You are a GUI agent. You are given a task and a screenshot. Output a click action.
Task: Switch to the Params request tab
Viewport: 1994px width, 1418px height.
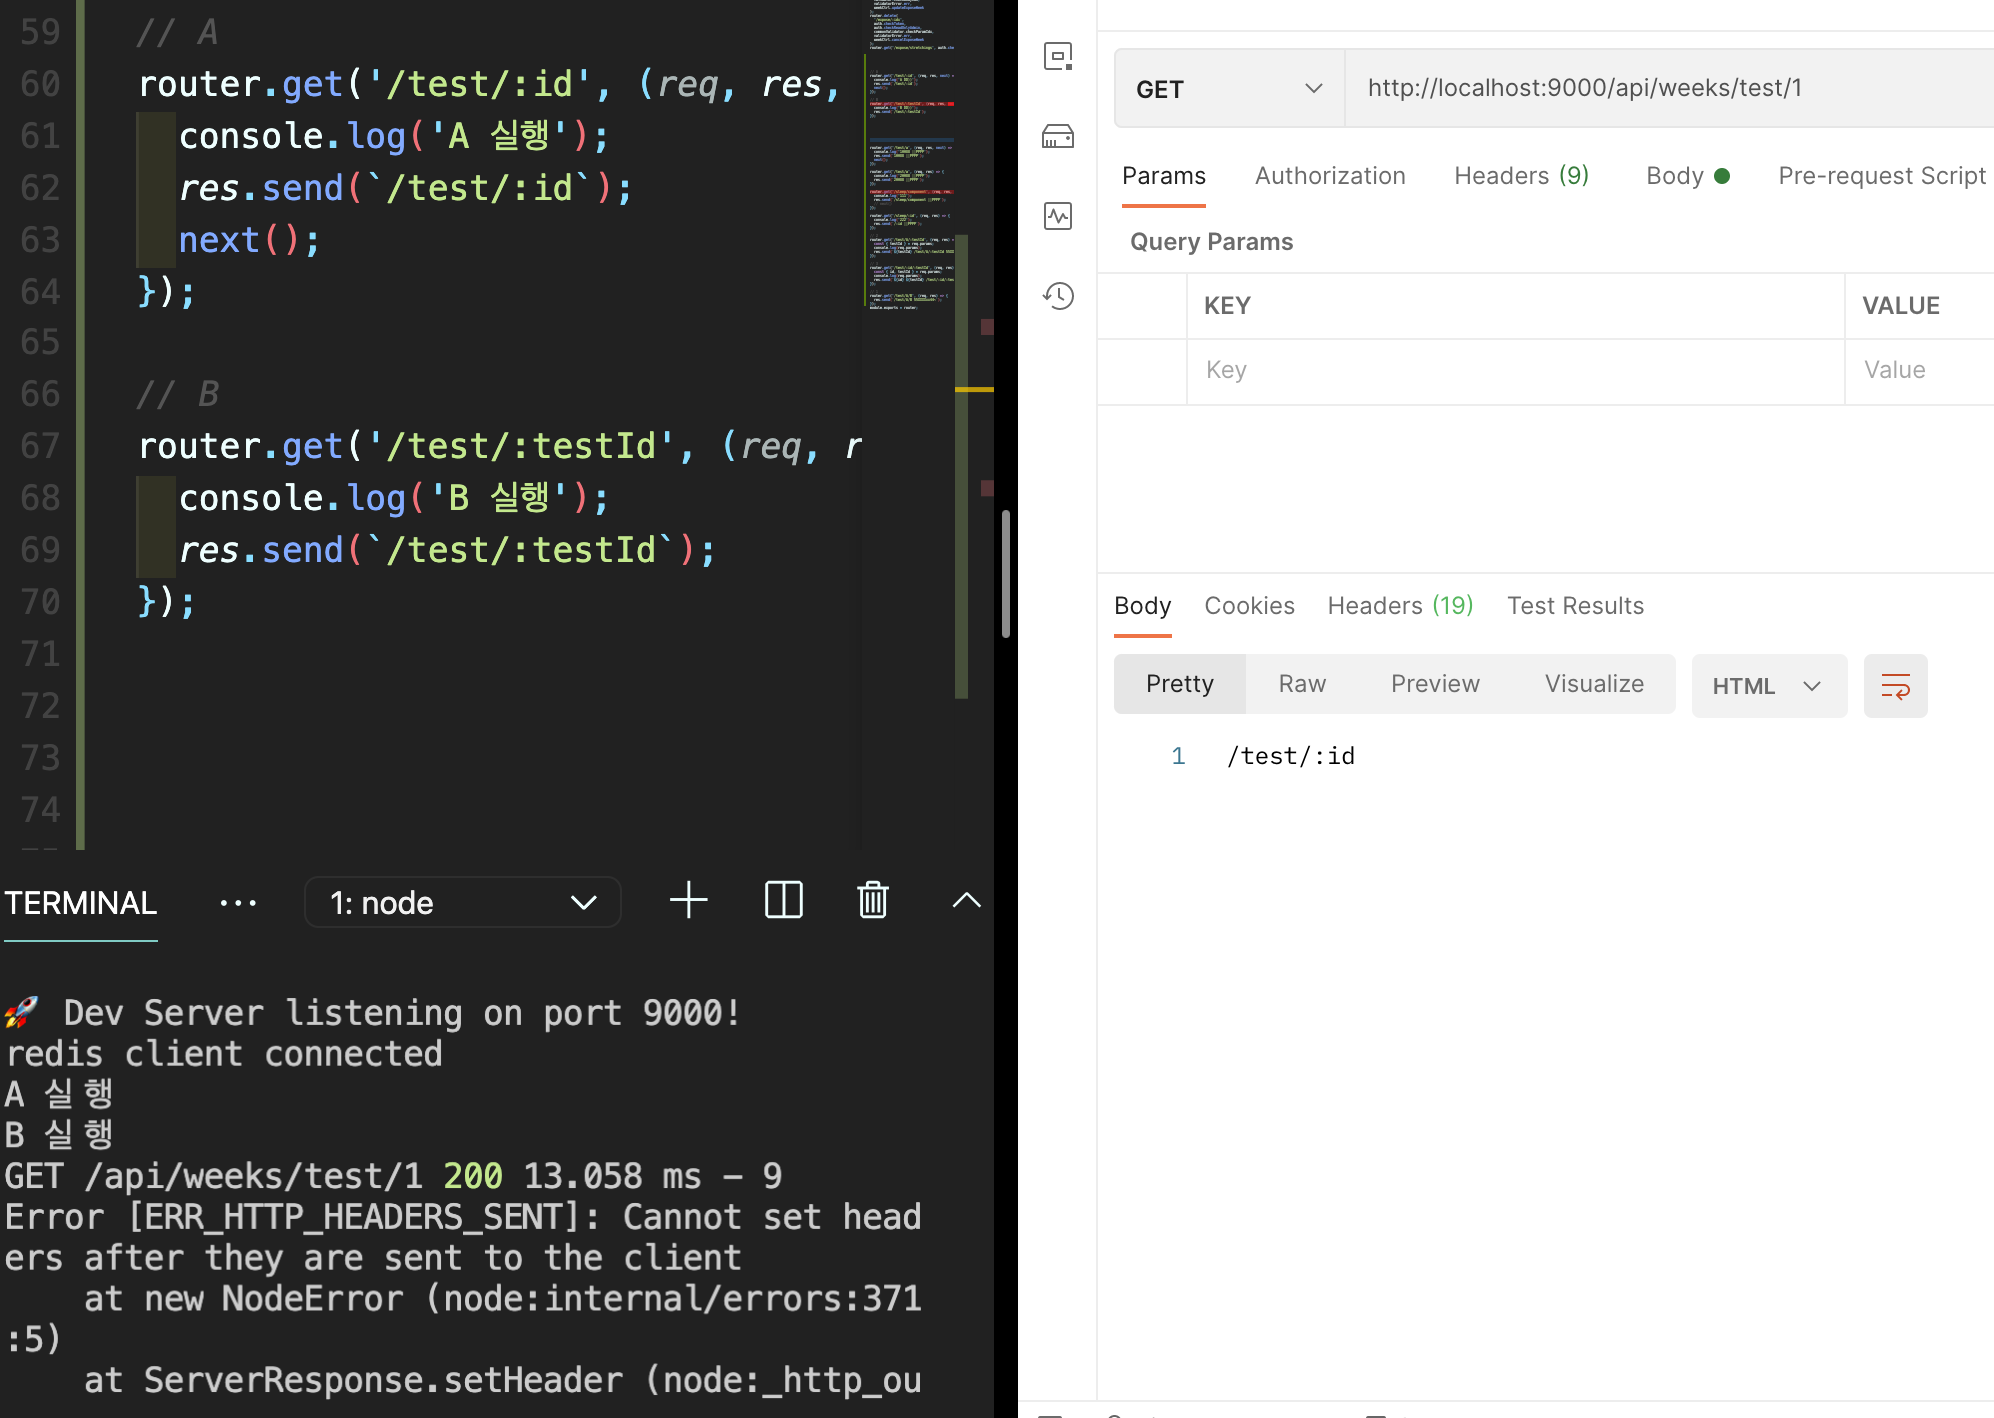1163,176
